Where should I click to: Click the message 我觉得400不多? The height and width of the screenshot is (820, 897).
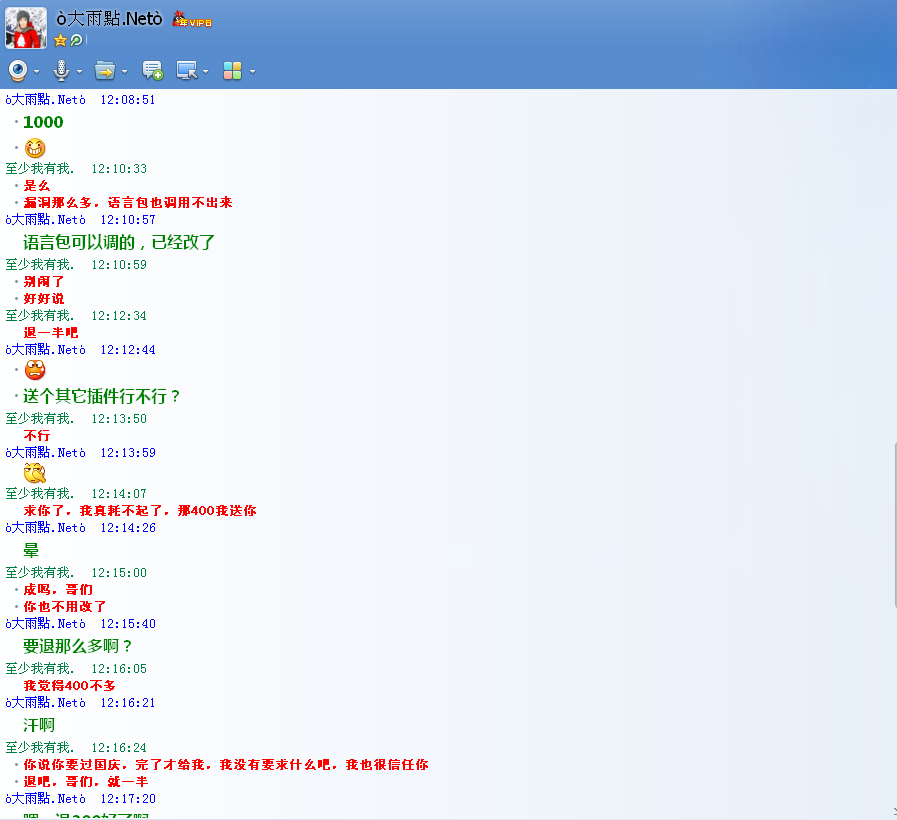pyautogui.click(x=70, y=686)
